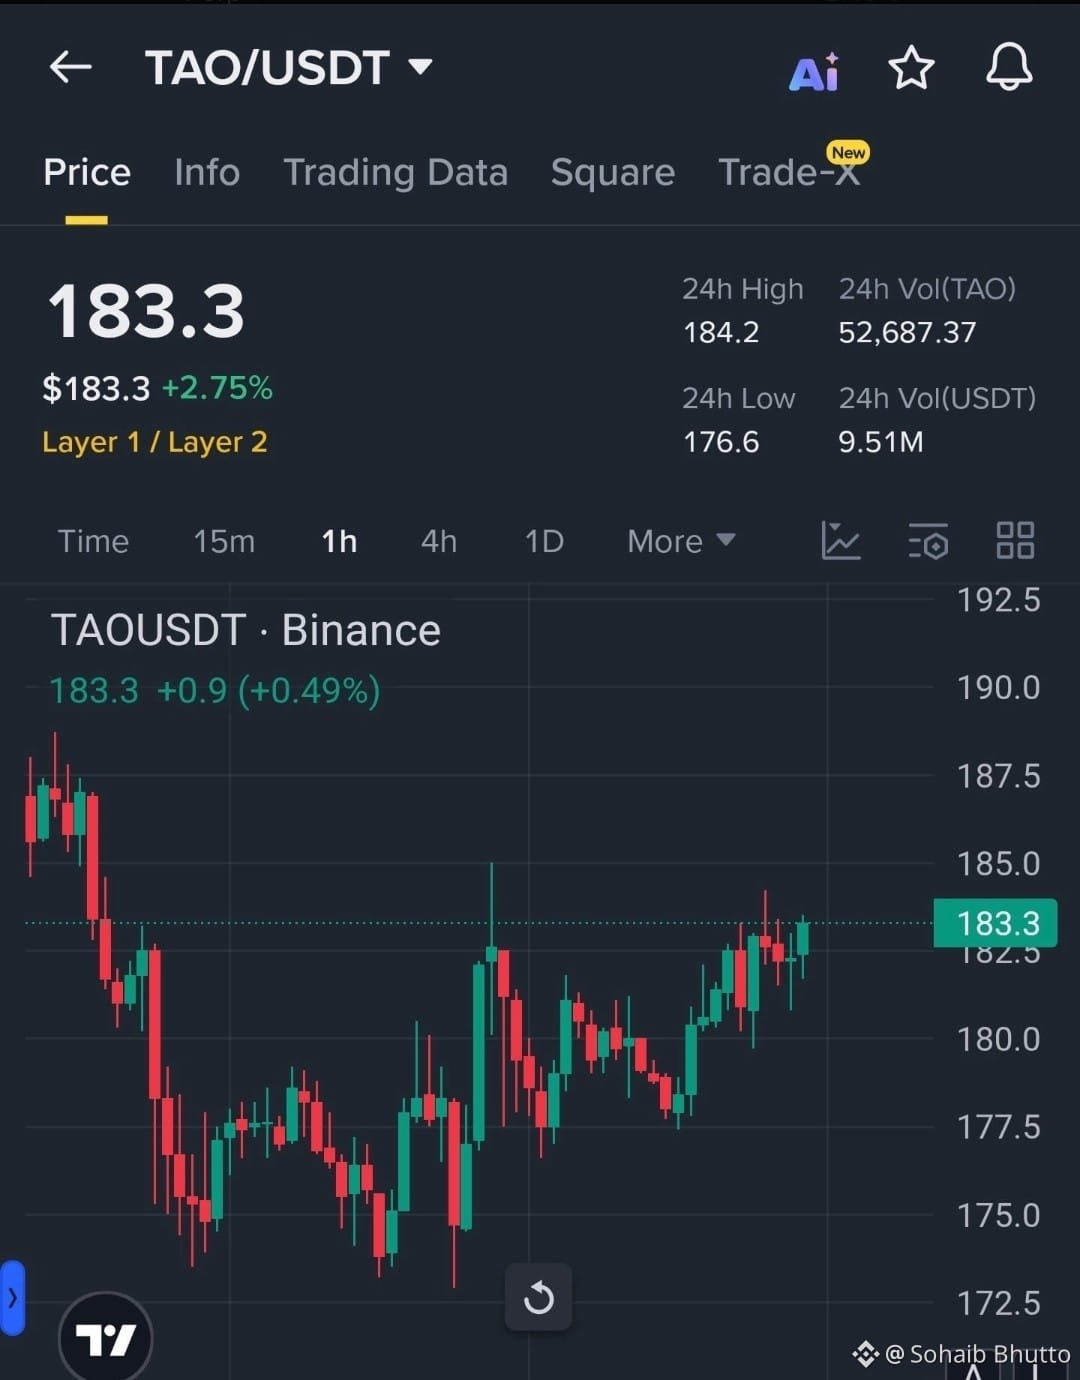Tap the TAOUSDT · Binance chart title

click(246, 631)
